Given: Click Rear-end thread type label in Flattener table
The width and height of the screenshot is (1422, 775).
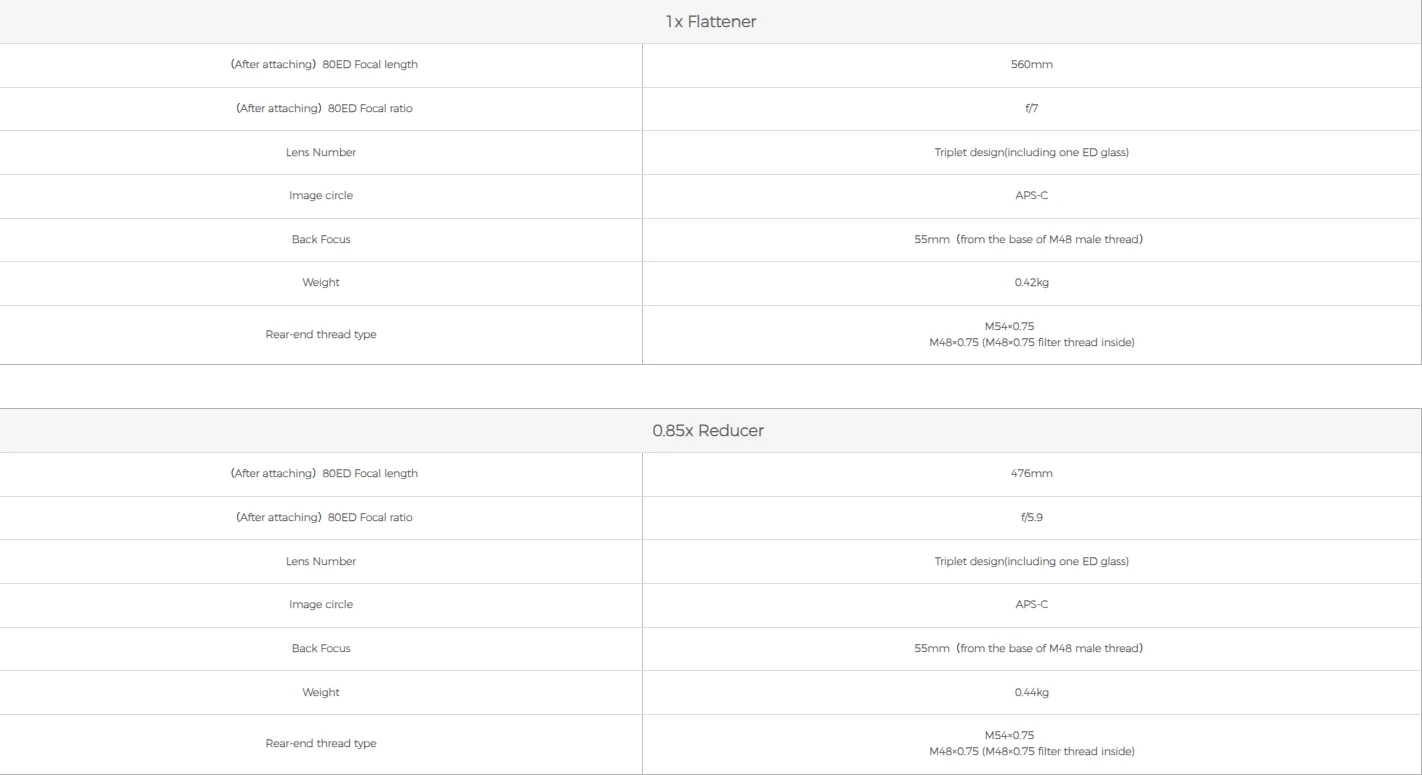Looking at the screenshot, I should click(321, 335).
